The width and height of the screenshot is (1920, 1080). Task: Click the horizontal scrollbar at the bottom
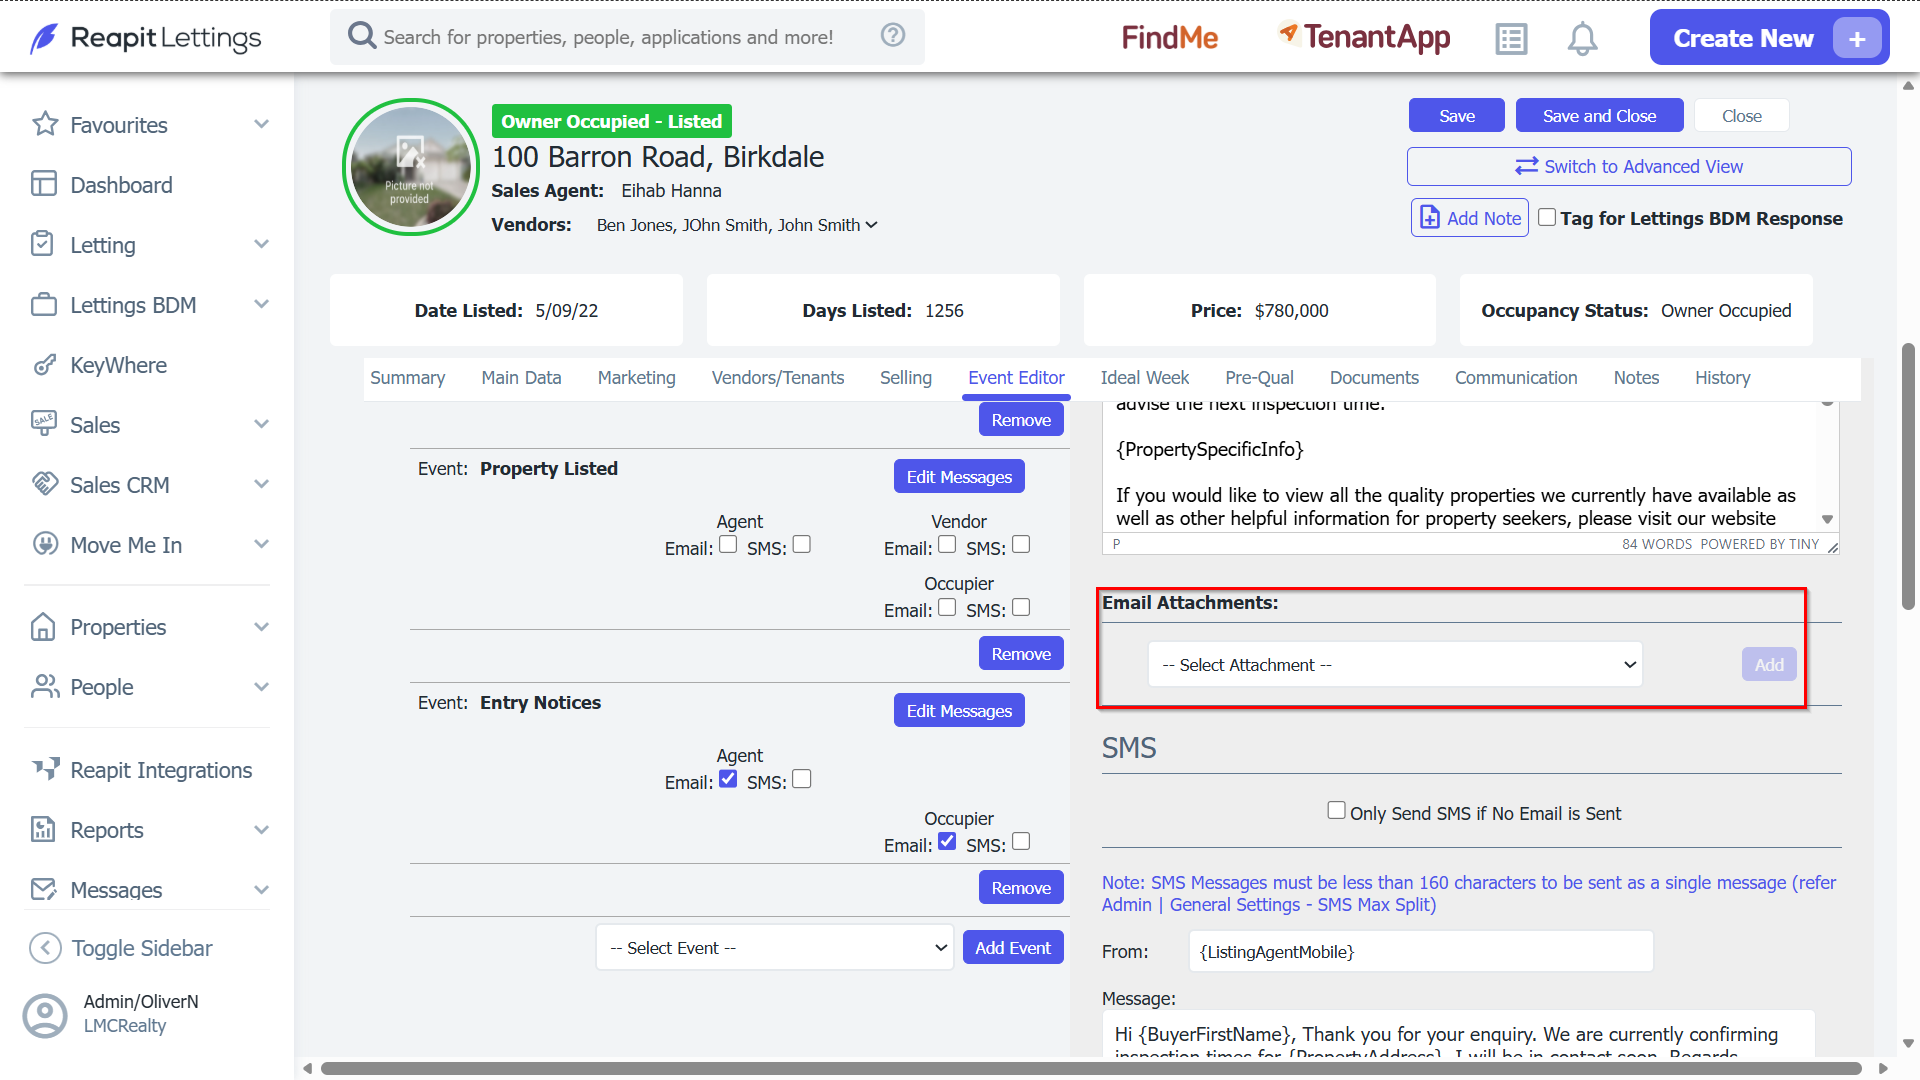[x=1090, y=1068]
